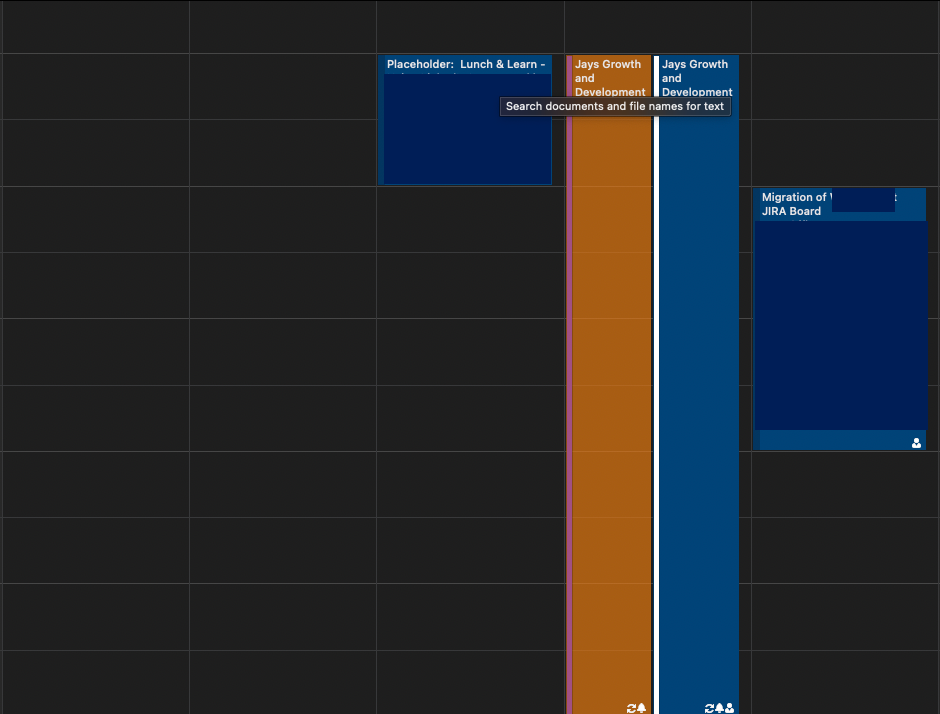940x714 pixels.
Task: Click the recurrence icon on the blue Jays event
Action: 709,707
